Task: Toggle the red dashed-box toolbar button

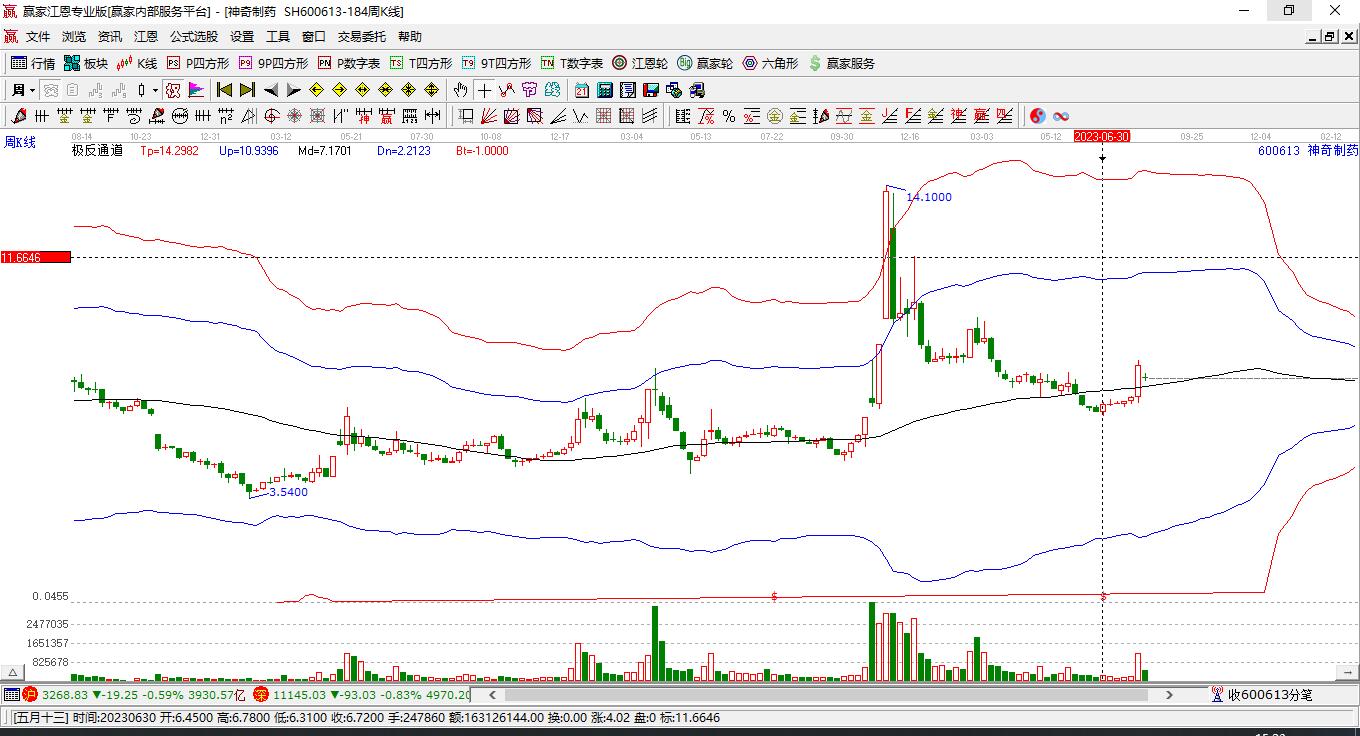Action: (x=173, y=90)
